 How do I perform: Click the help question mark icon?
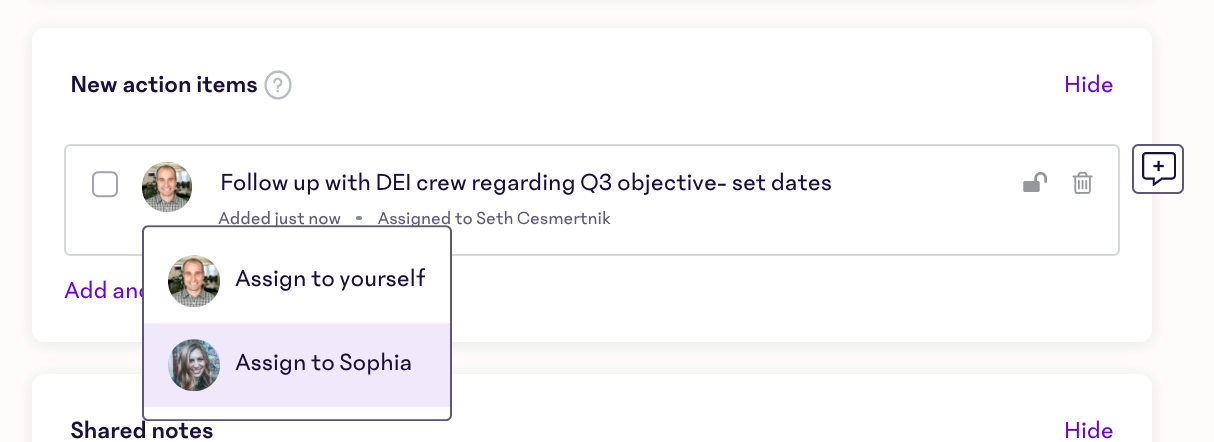[278, 85]
